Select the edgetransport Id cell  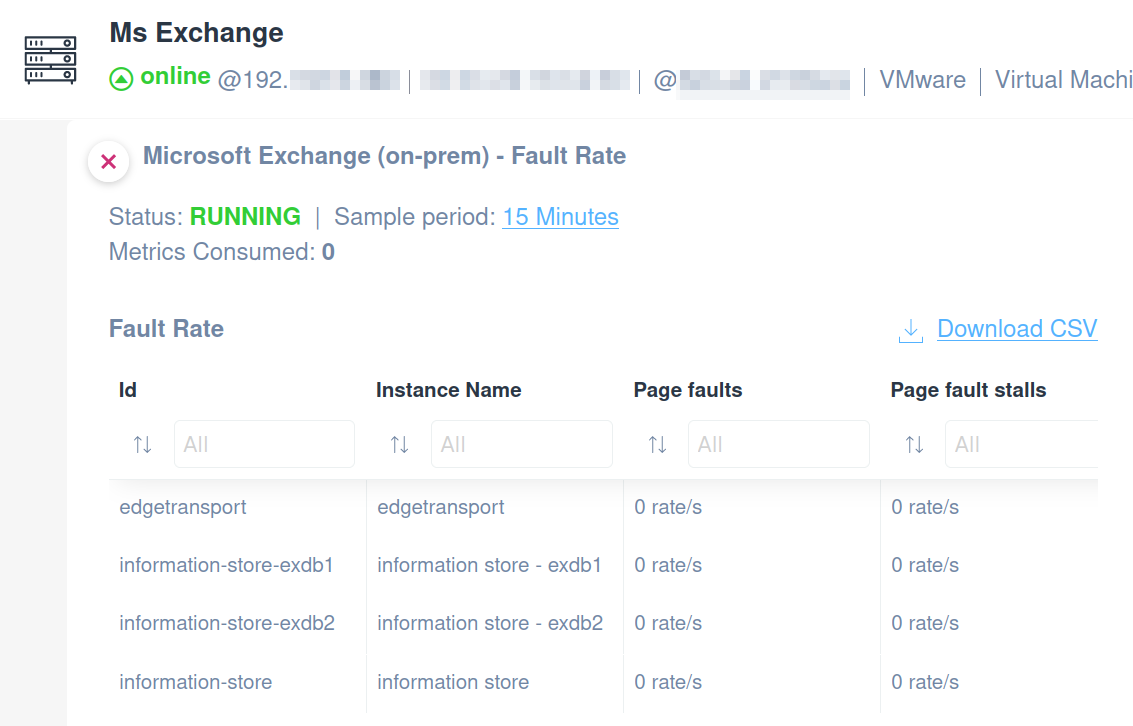click(183, 507)
